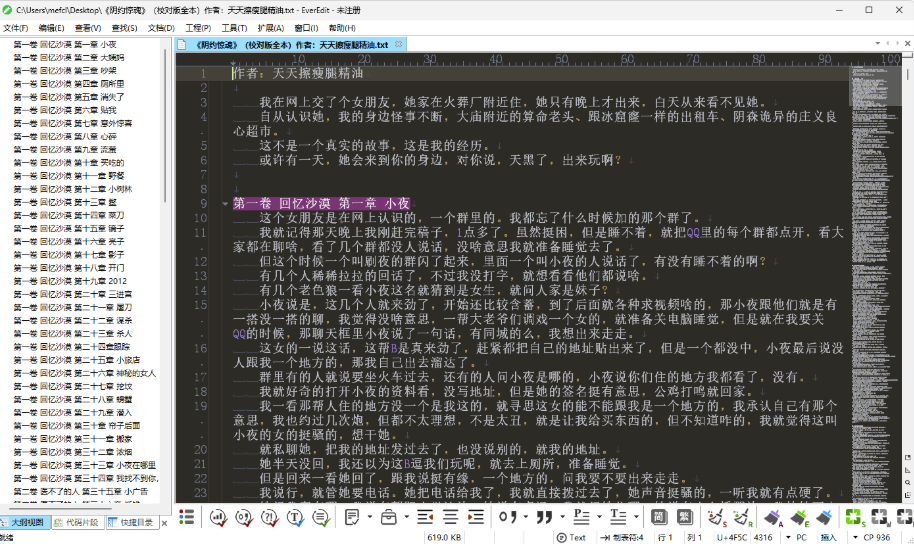Click the first circled chart check icon
The image size is (914, 544).
218,517
